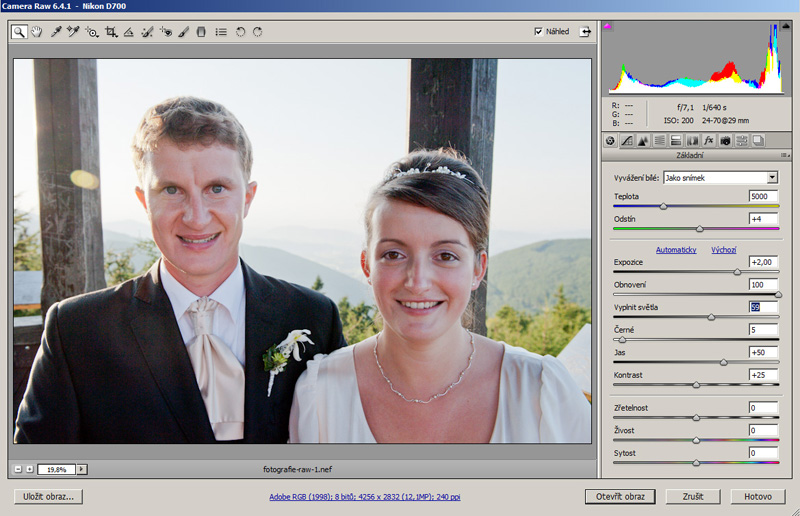The width and height of the screenshot is (800, 516).
Task: Select the Straighten tool
Action: click(x=128, y=32)
